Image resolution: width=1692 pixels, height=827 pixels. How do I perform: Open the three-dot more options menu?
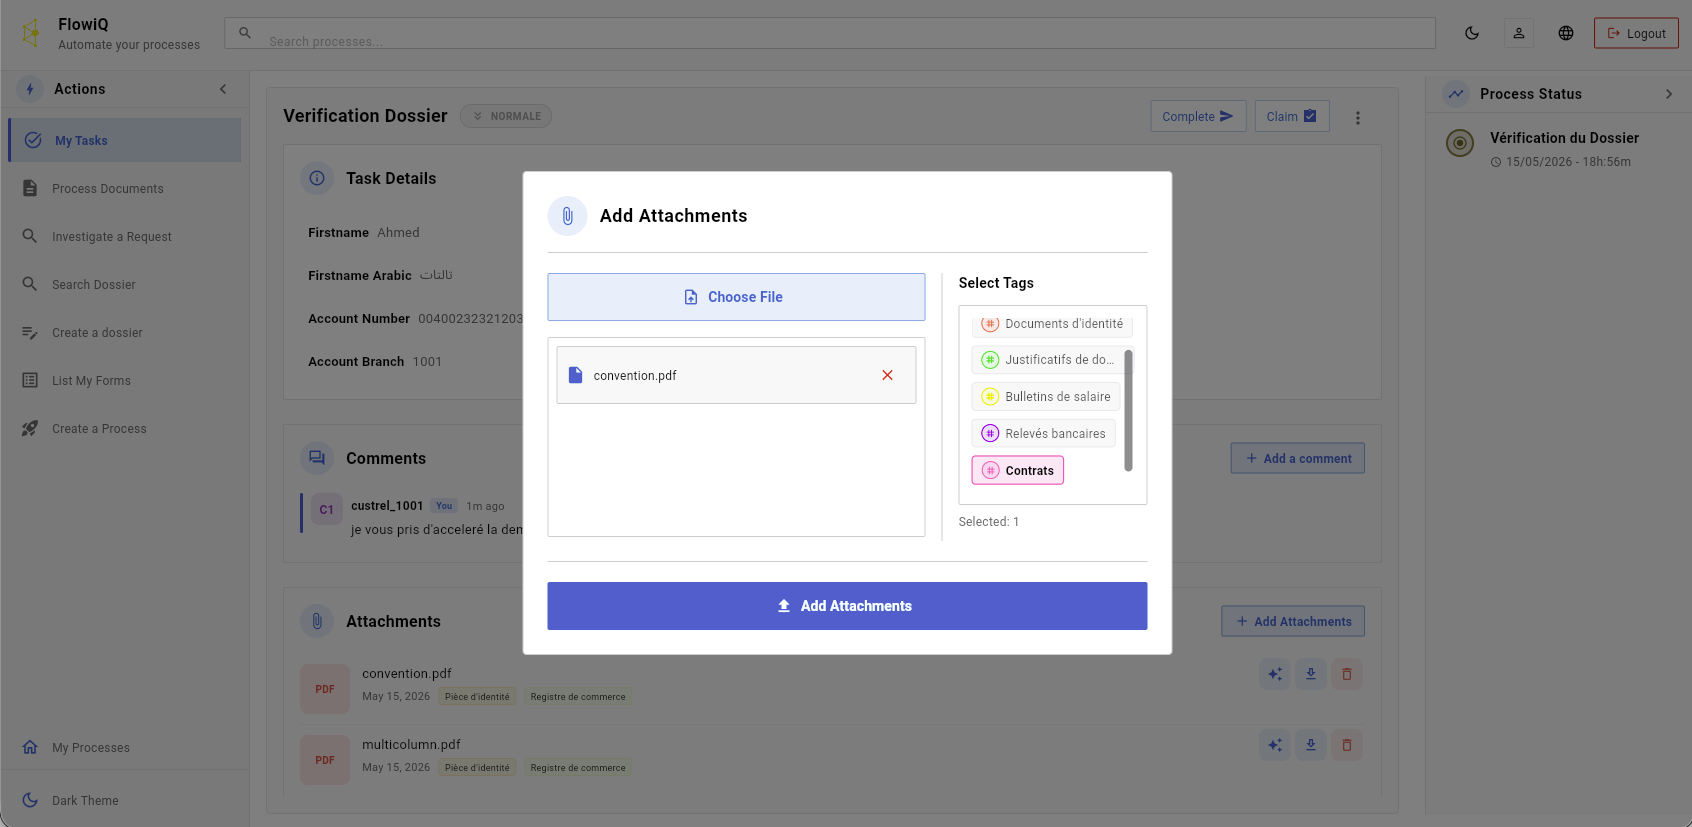click(x=1358, y=117)
